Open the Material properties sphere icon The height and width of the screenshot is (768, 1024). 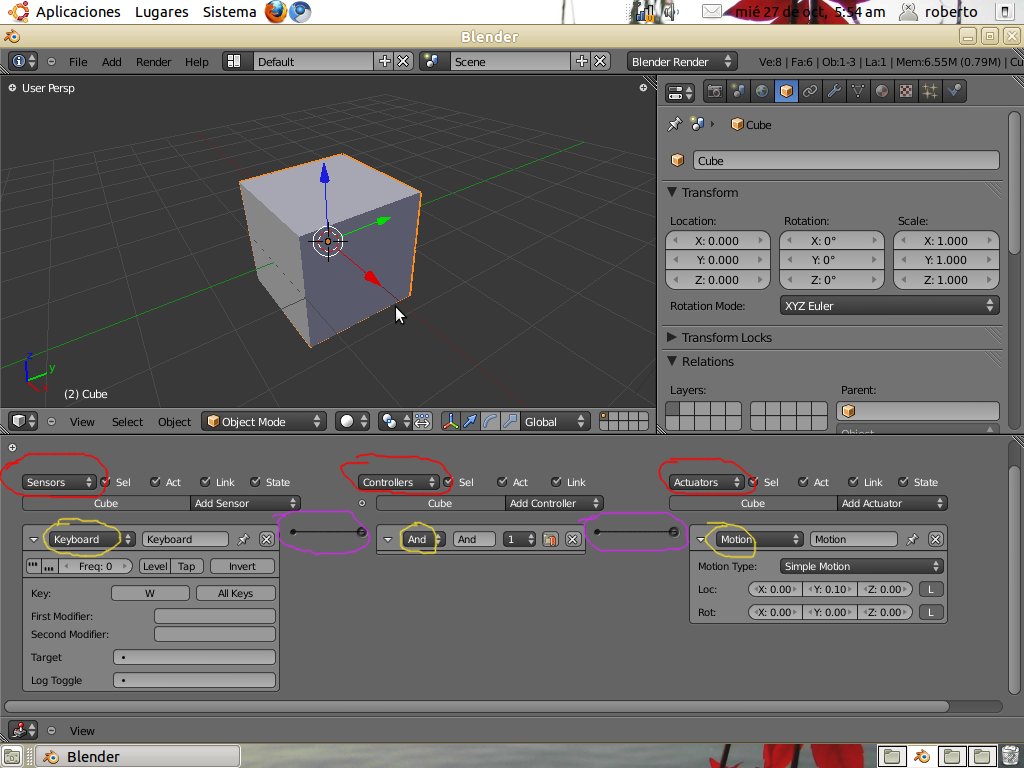(882, 91)
